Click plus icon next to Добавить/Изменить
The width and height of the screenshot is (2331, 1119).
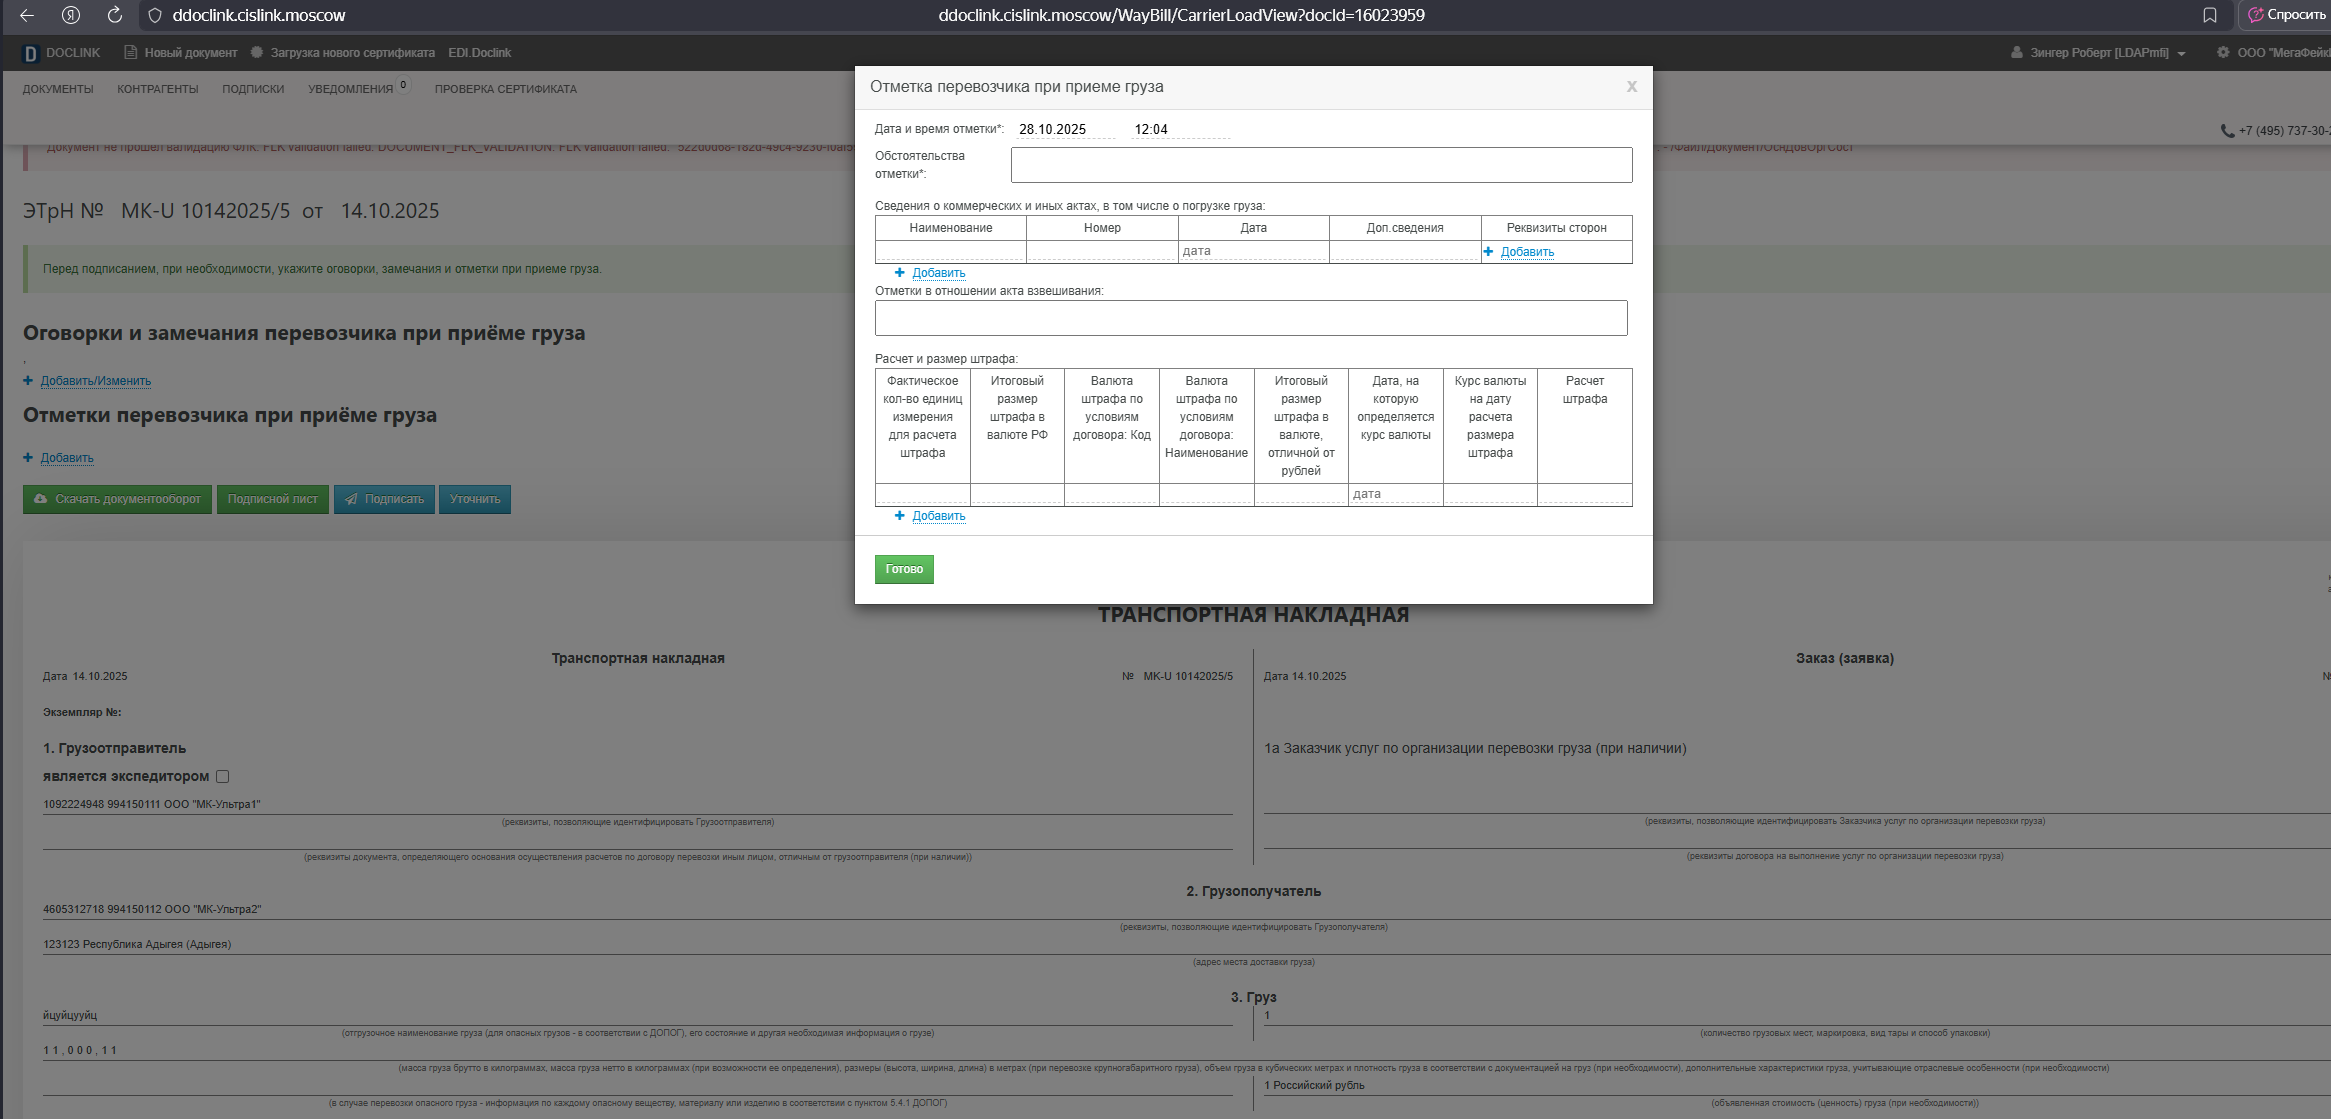(x=28, y=381)
